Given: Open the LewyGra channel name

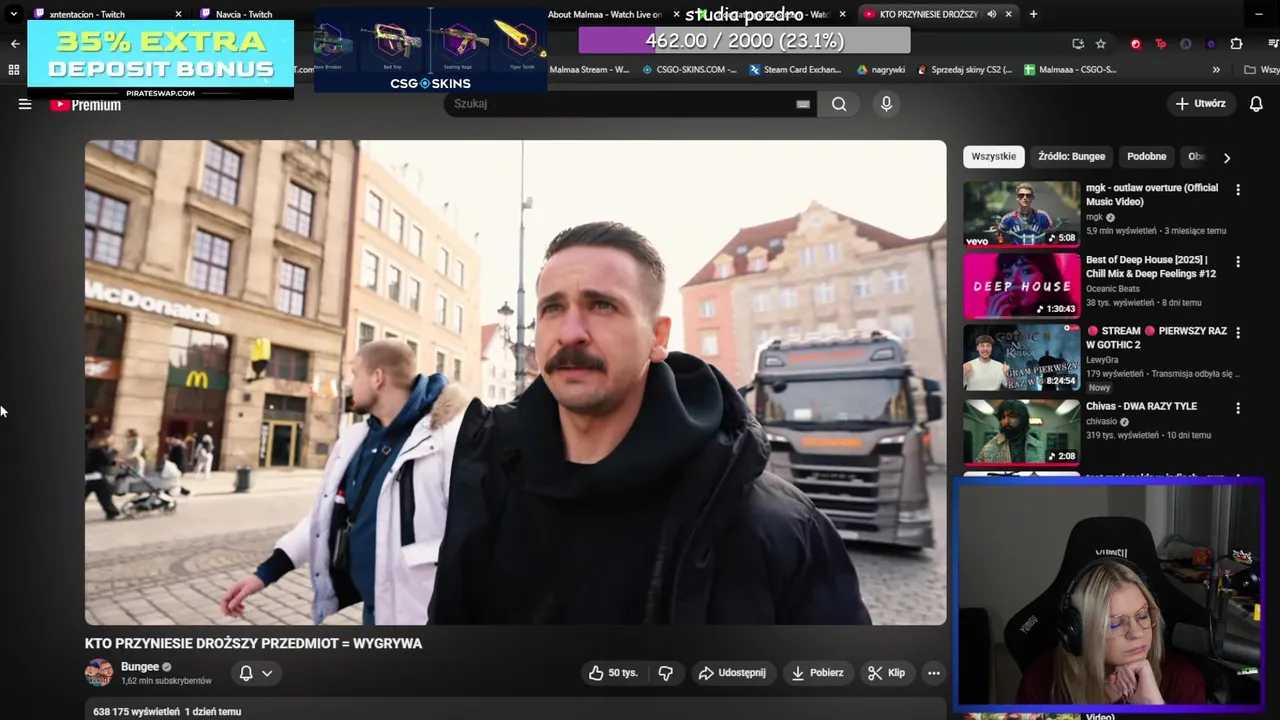Looking at the screenshot, I should [x=1102, y=360].
